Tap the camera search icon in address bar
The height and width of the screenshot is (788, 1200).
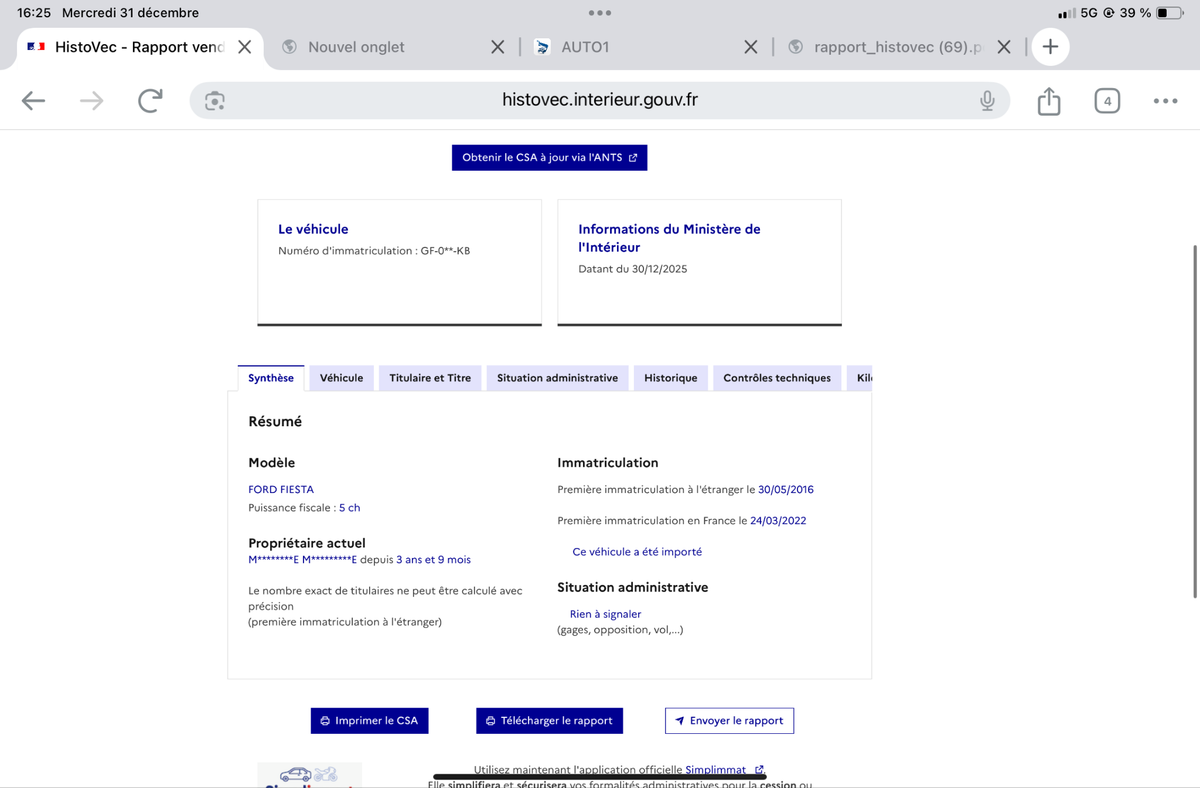coord(214,101)
